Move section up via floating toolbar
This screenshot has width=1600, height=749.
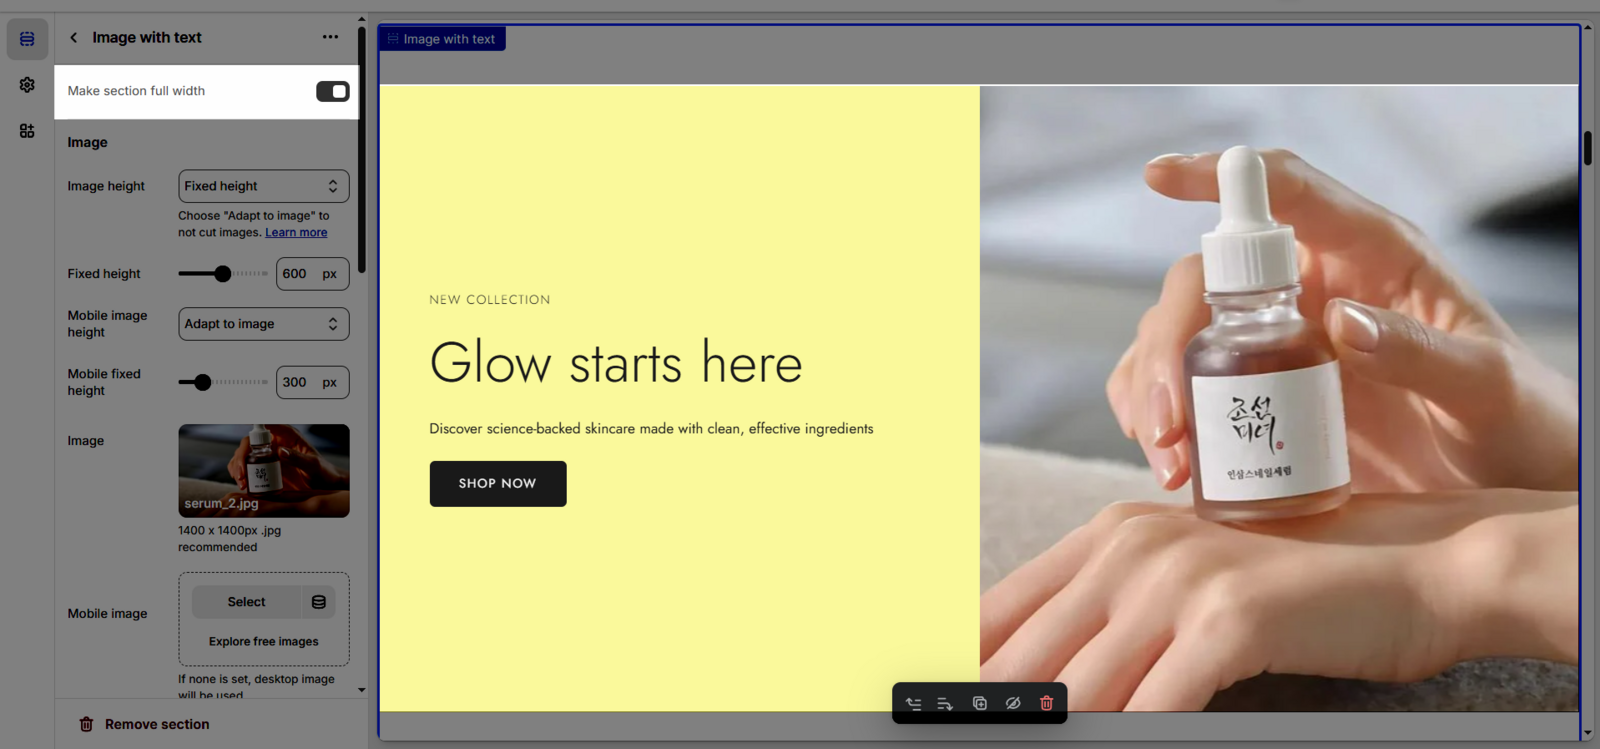pos(913,704)
